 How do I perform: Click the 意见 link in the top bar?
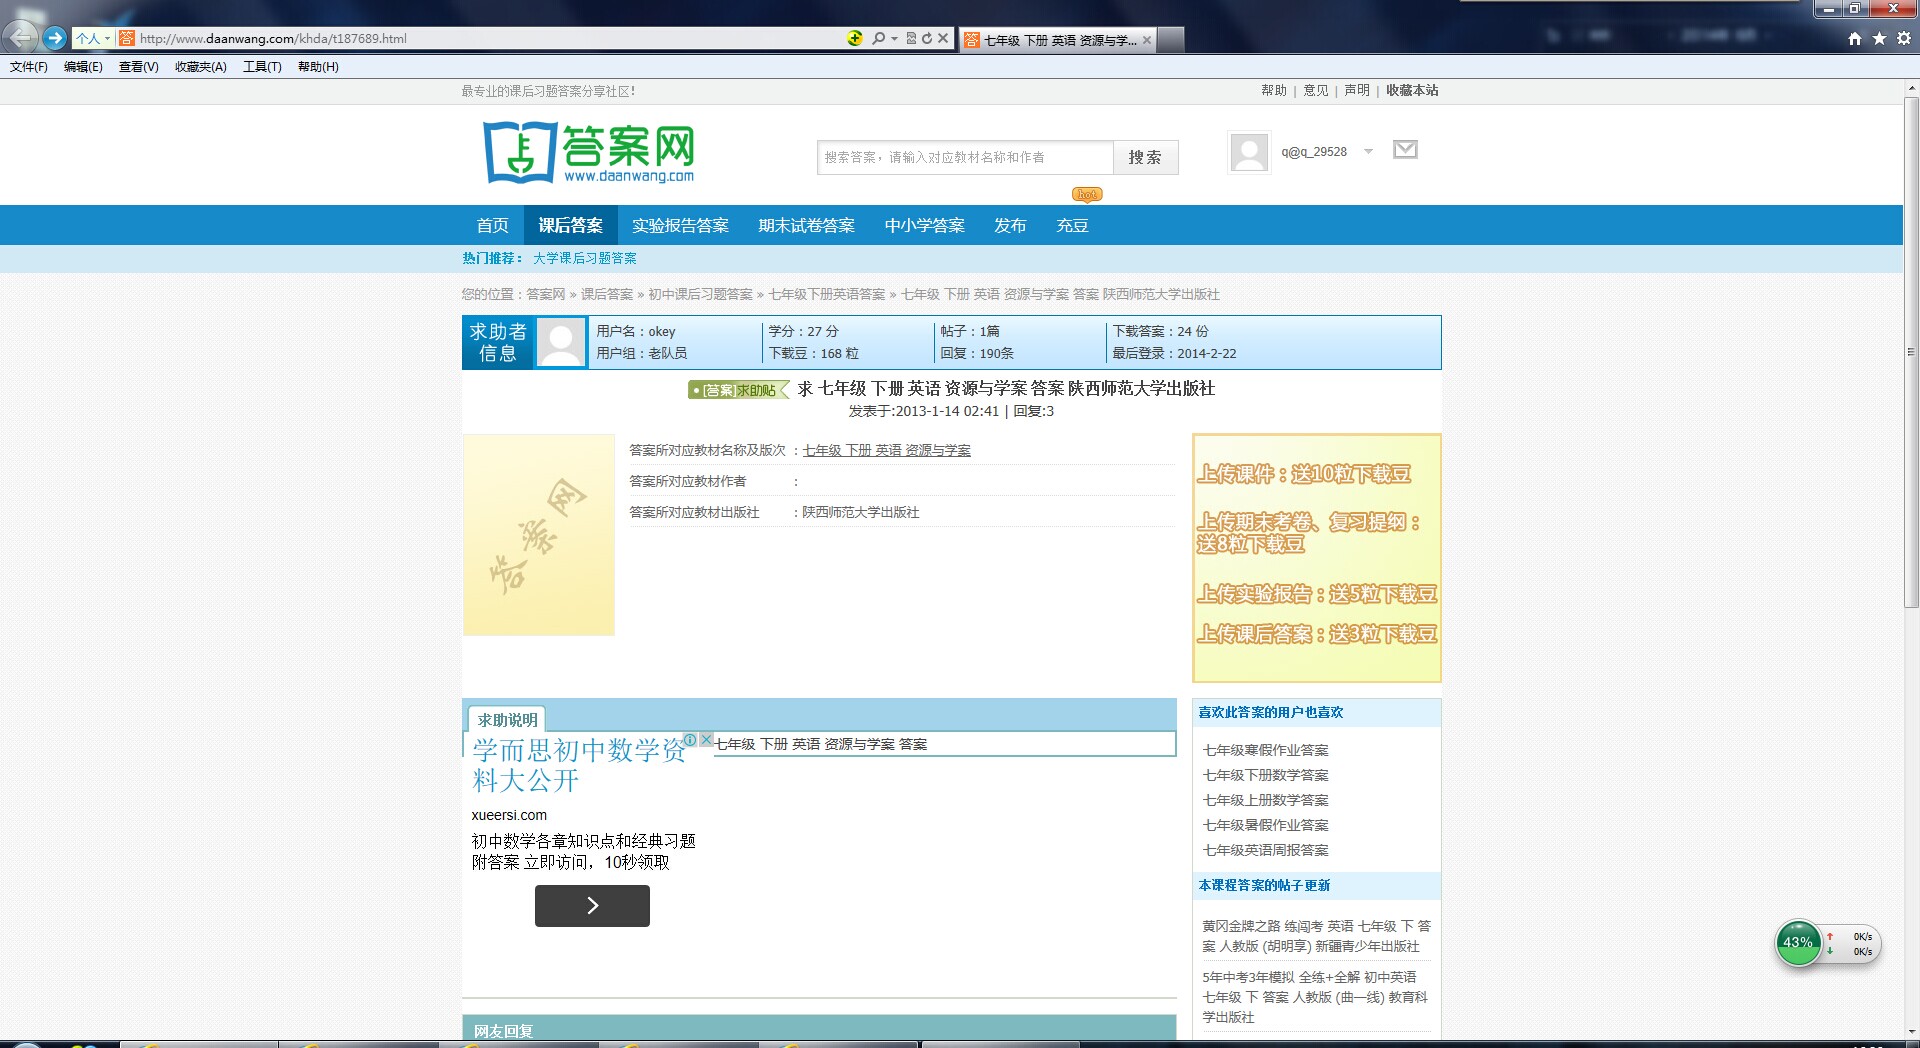(1316, 90)
